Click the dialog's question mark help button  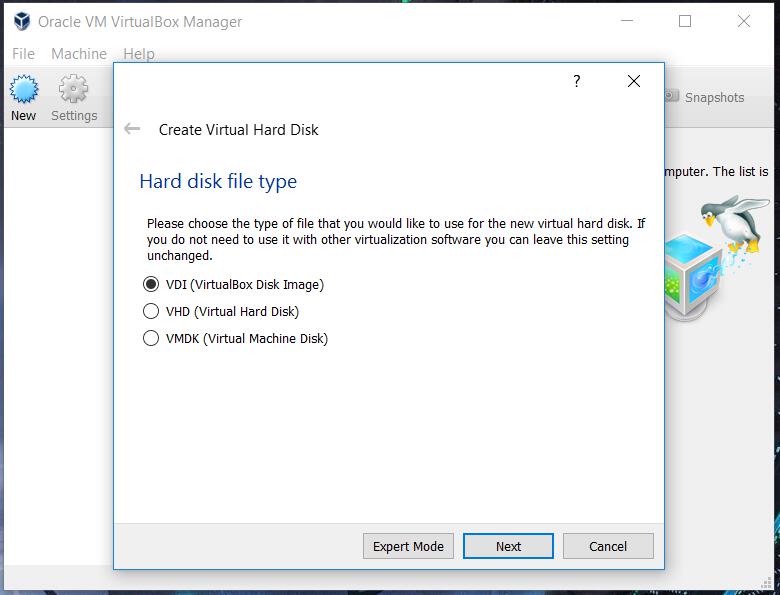[x=576, y=81]
